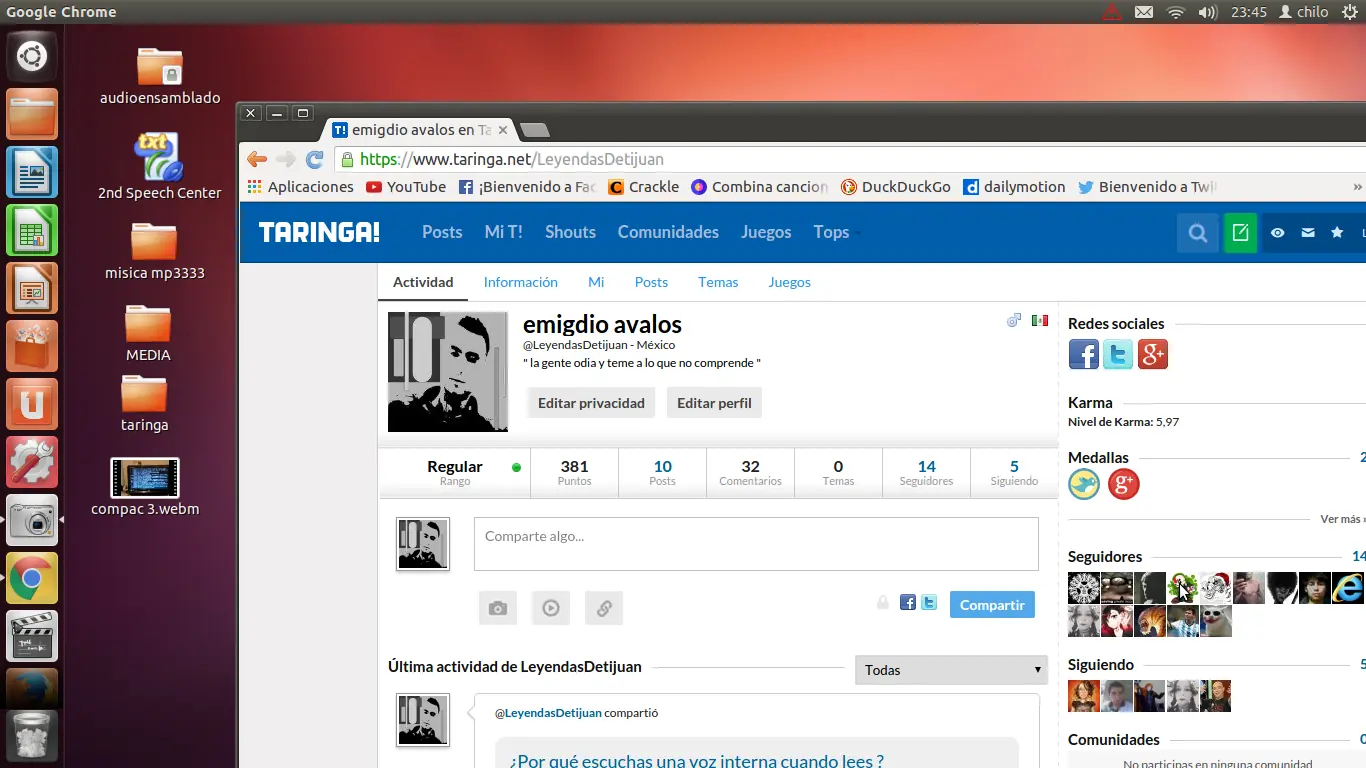
Task: Open the system gear session menu
Action: tap(1350, 12)
